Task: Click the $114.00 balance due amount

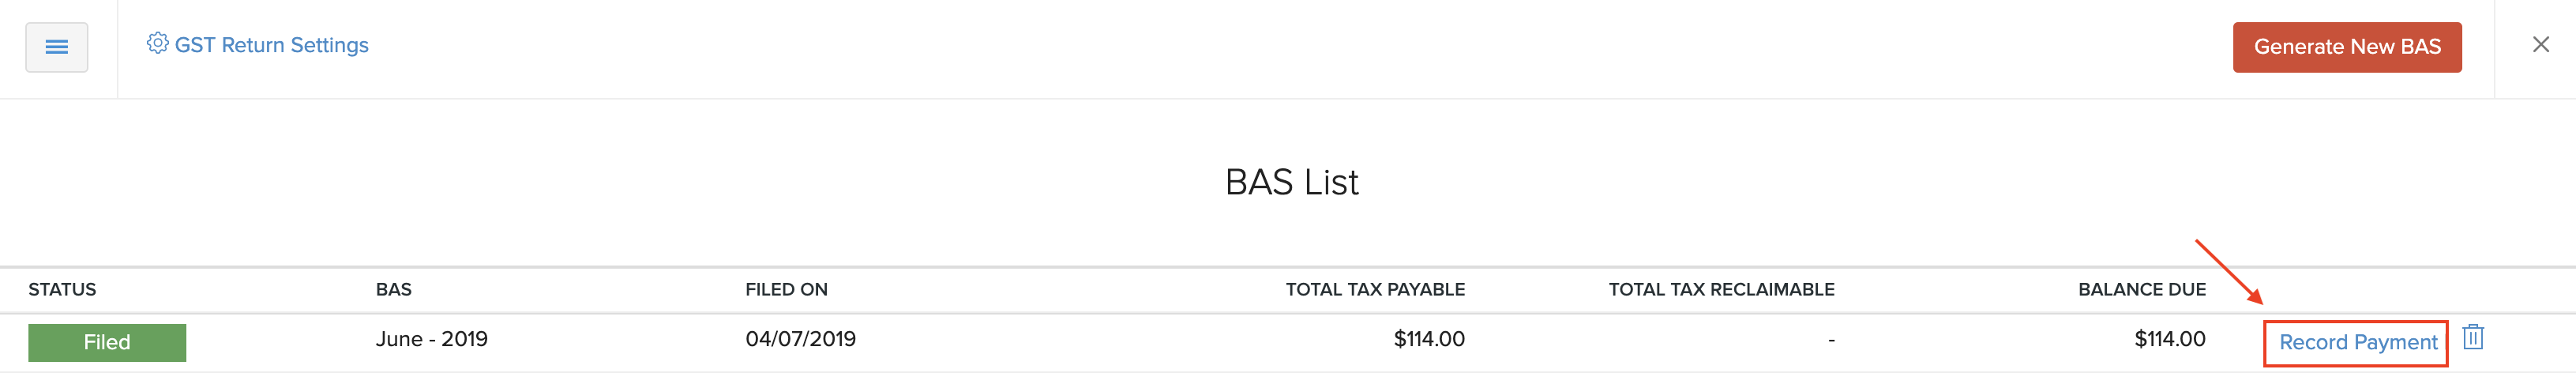Action: pyautogui.click(x=2169, y=339)
